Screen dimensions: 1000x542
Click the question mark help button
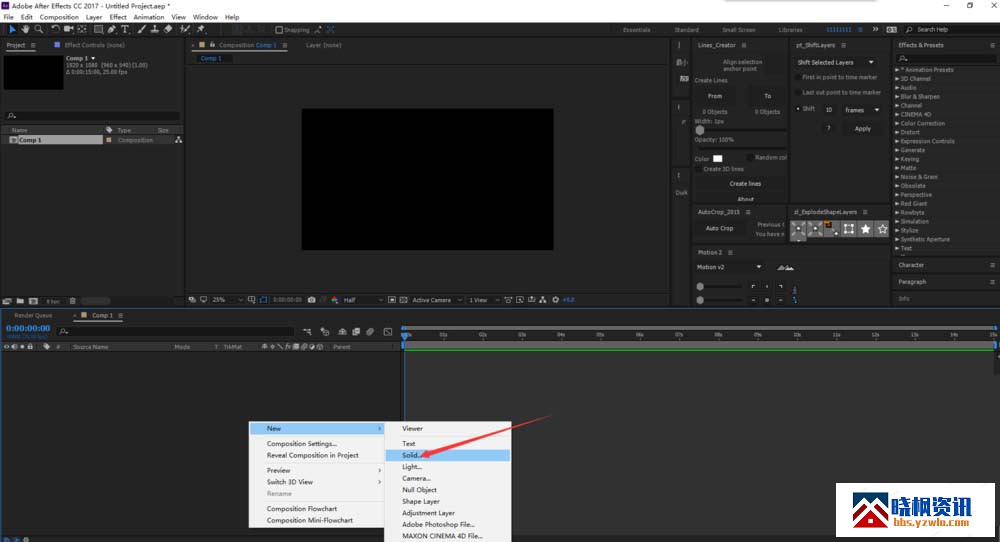[828, 129]
